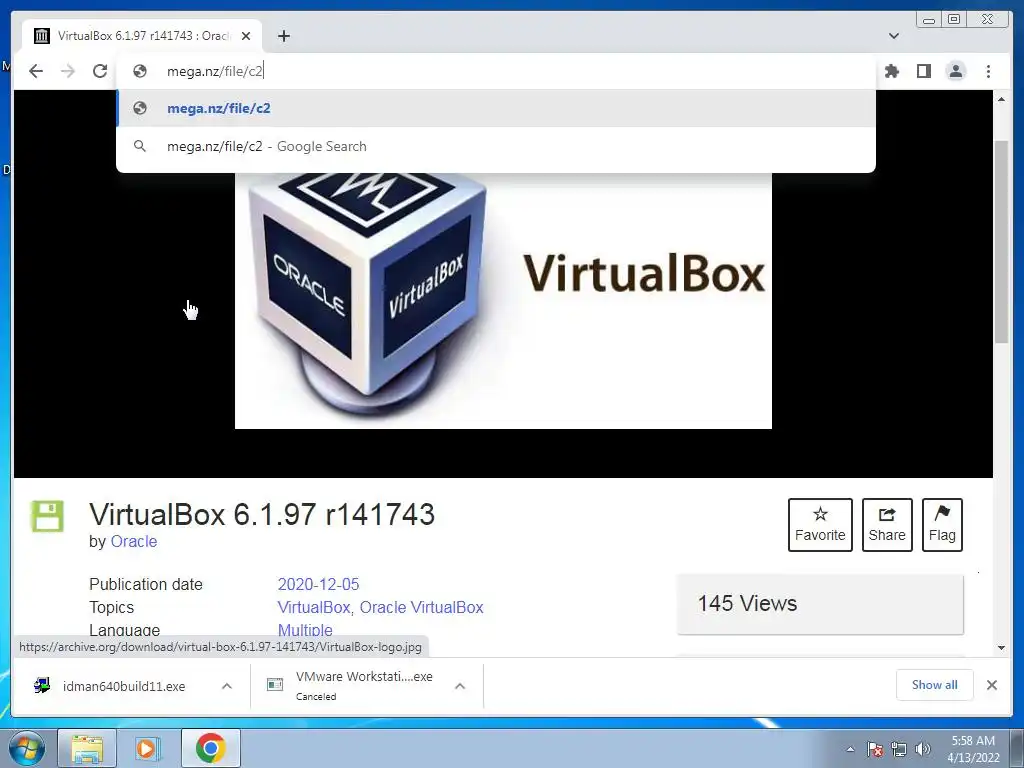Reload the page with the refresh icon
The image size is (1024, 768).
(100, 71)
